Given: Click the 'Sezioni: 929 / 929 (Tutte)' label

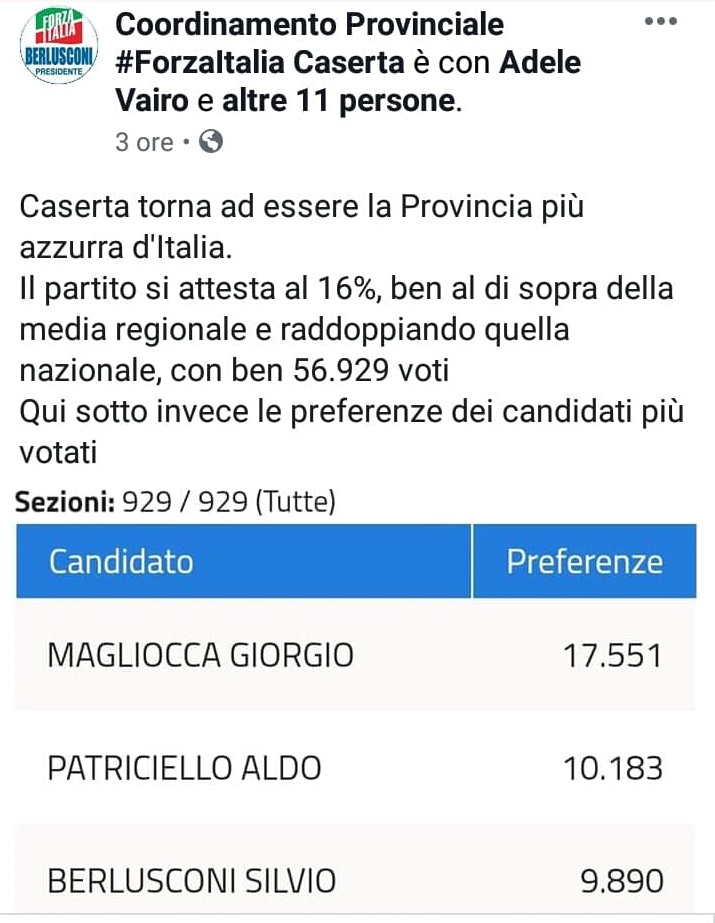Looking at the screenshot, I should click(x=176, y=503).
